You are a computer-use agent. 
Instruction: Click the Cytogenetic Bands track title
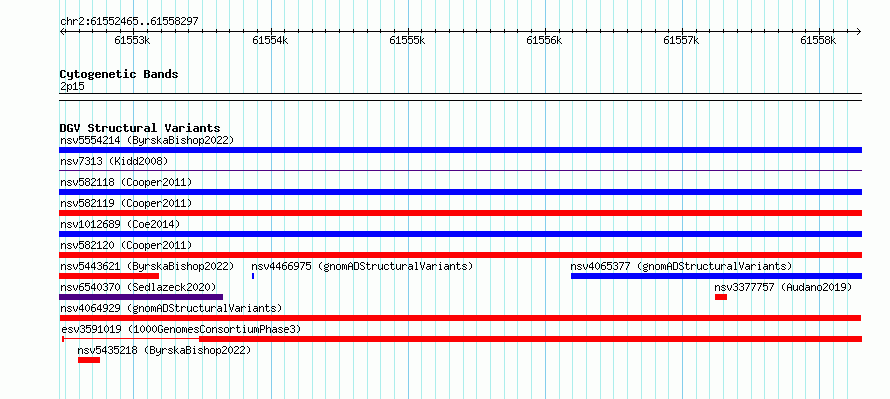click(x=119, y=74)
